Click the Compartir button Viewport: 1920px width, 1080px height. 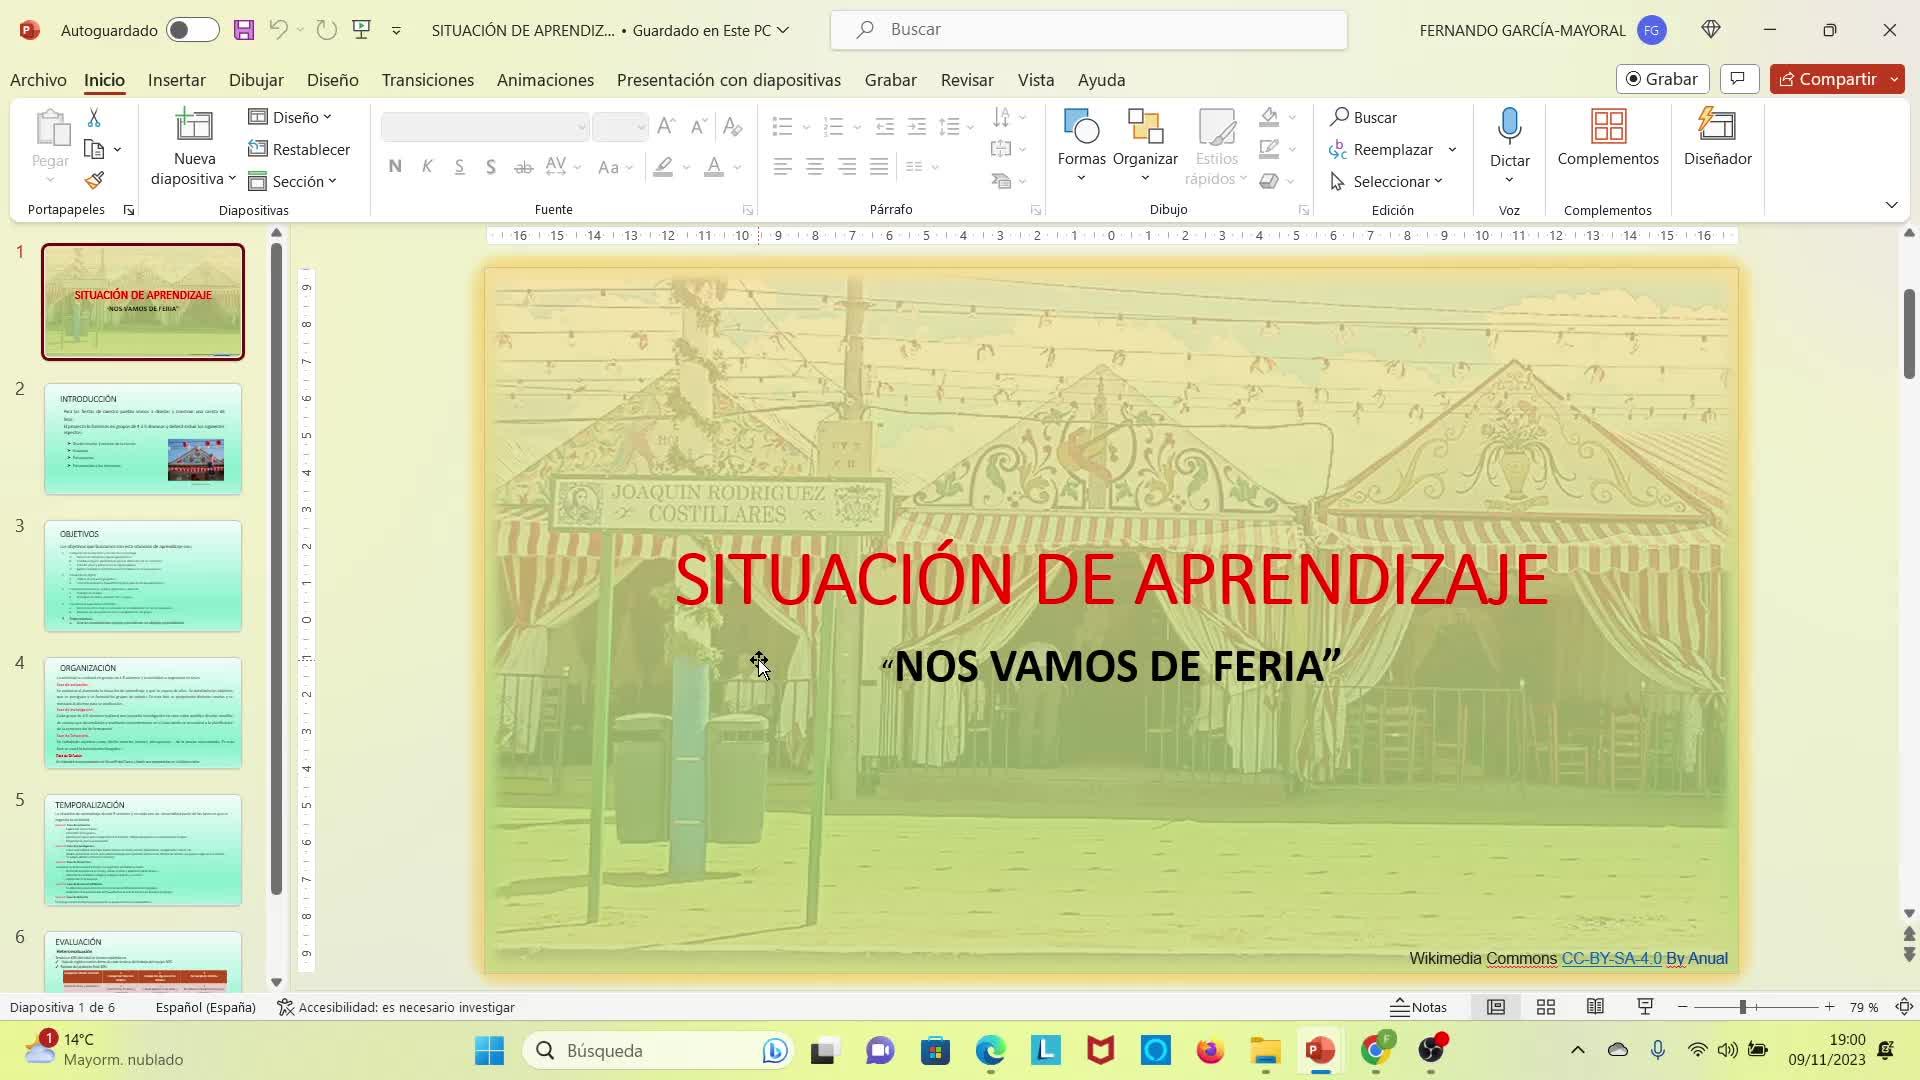(x=1828, y=79)
